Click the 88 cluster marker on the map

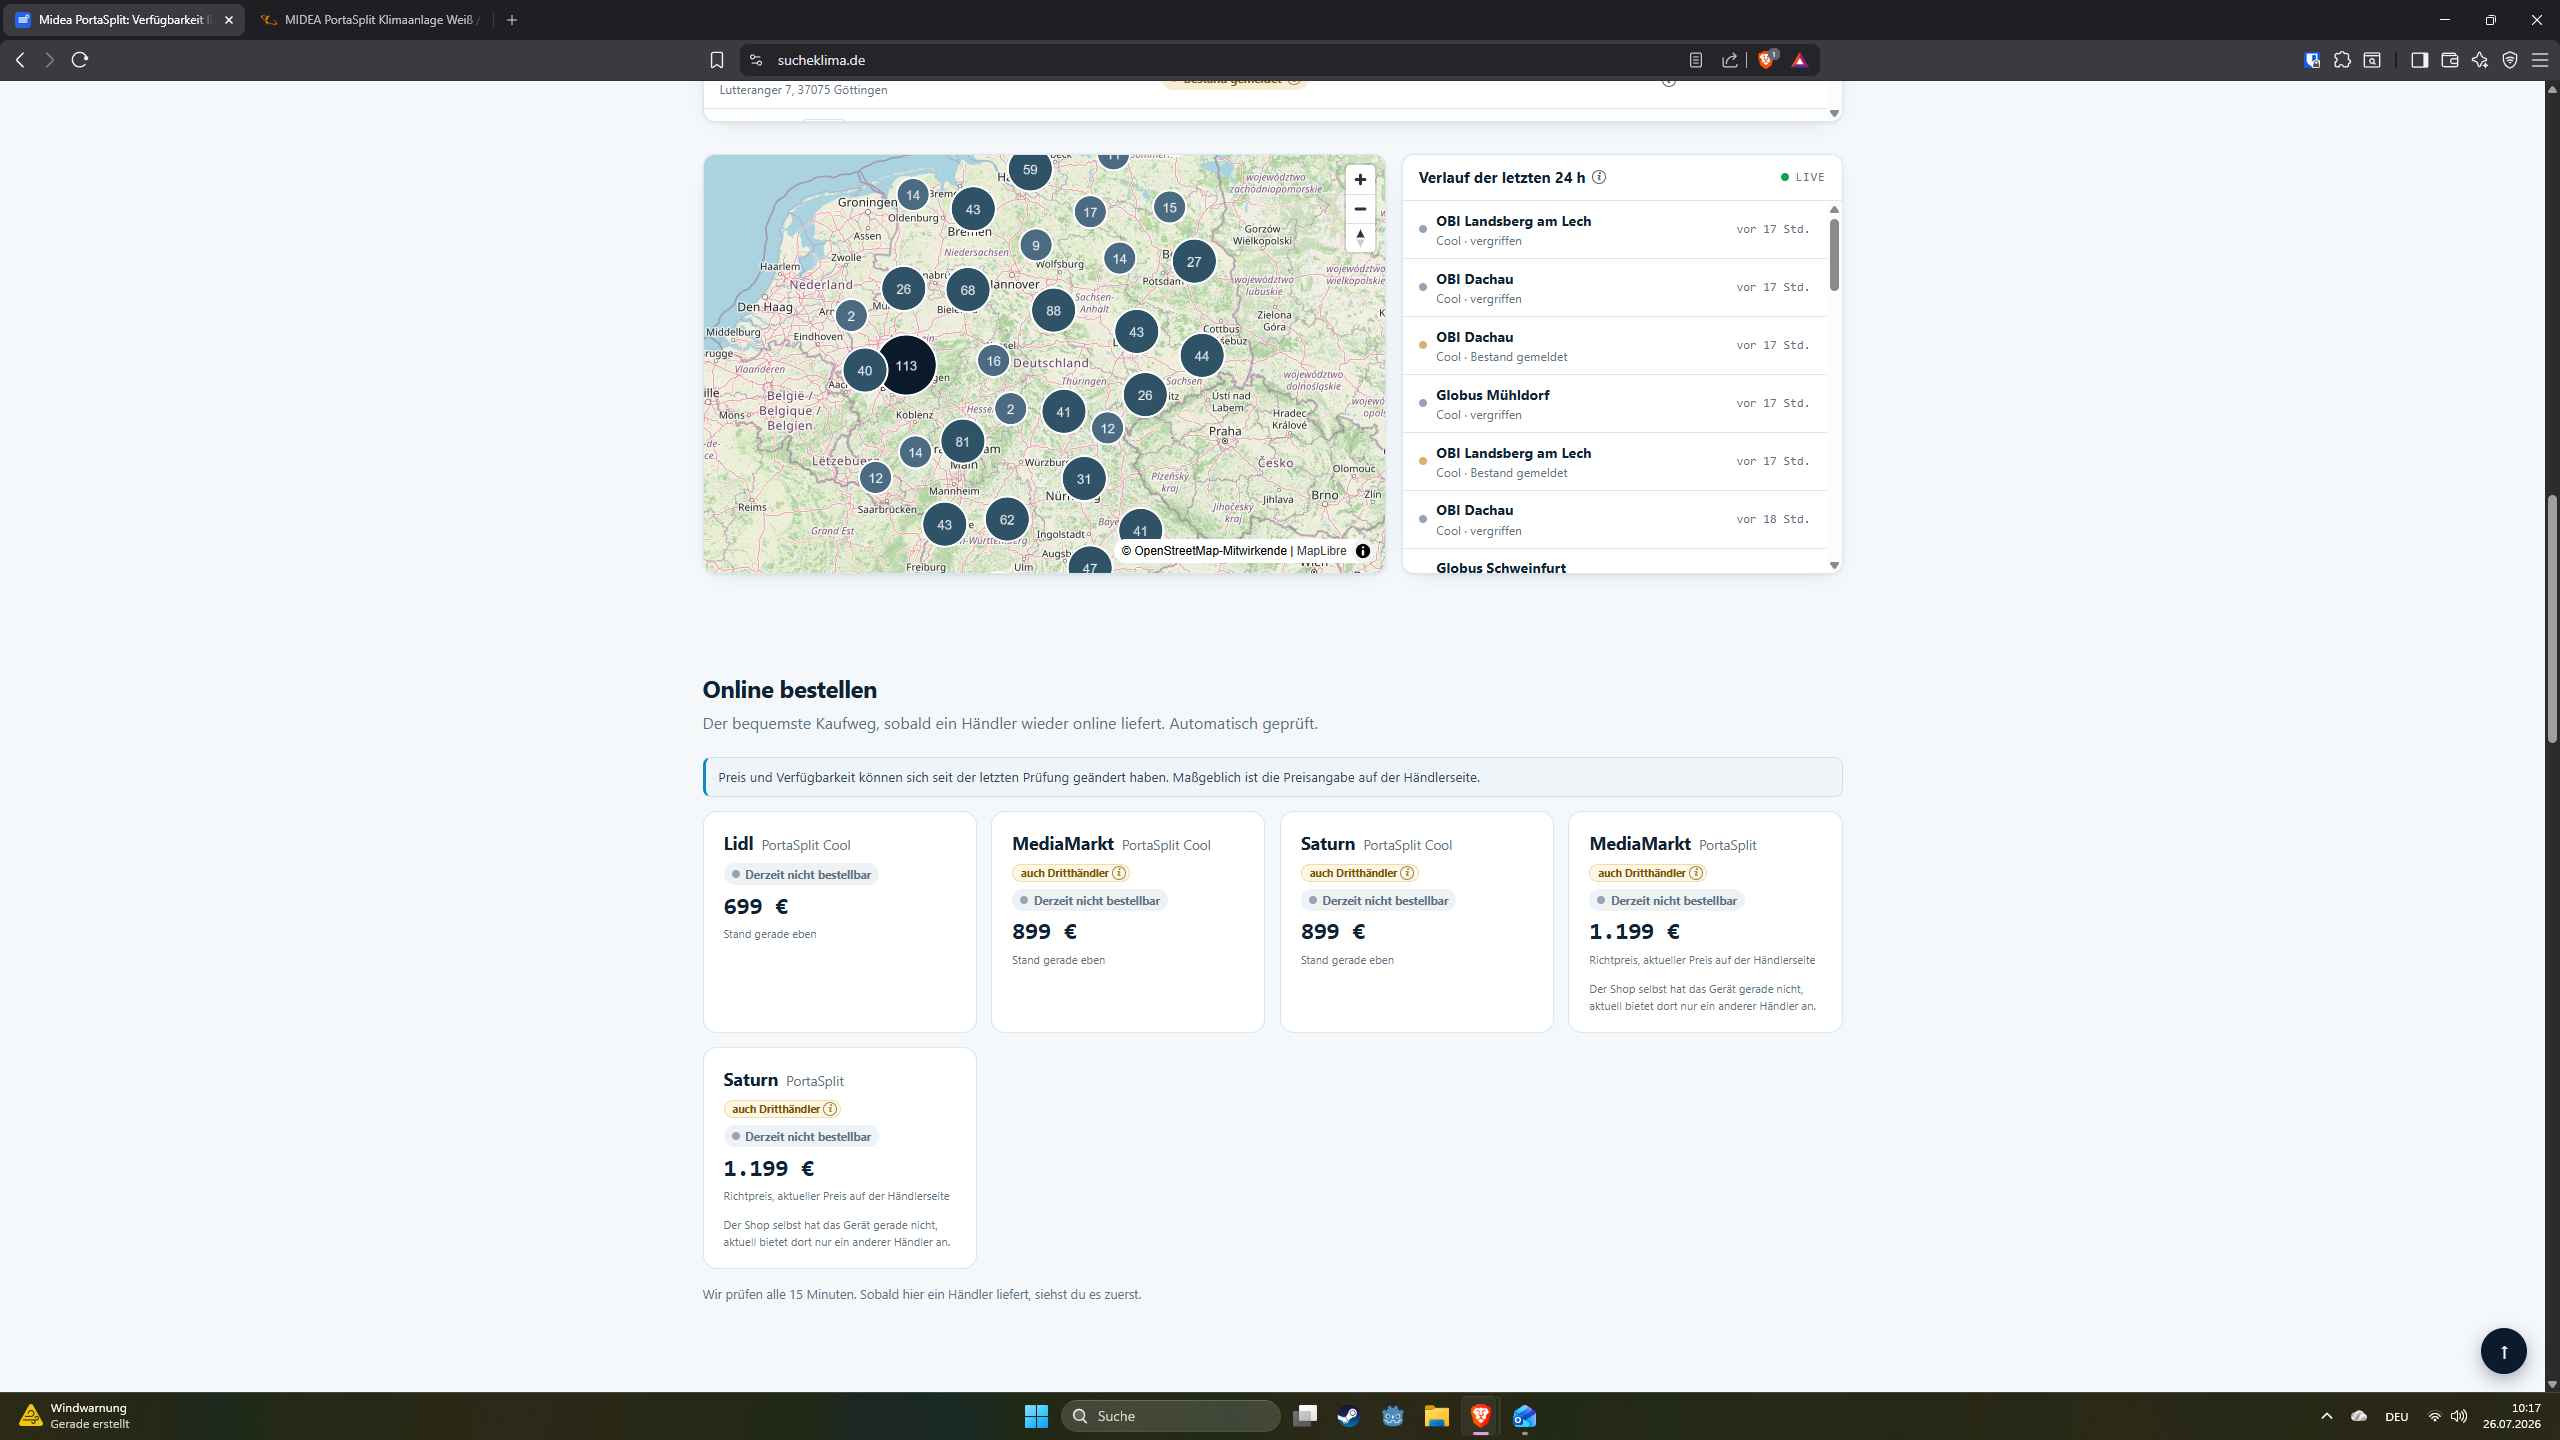click(x=1053, y=311)
